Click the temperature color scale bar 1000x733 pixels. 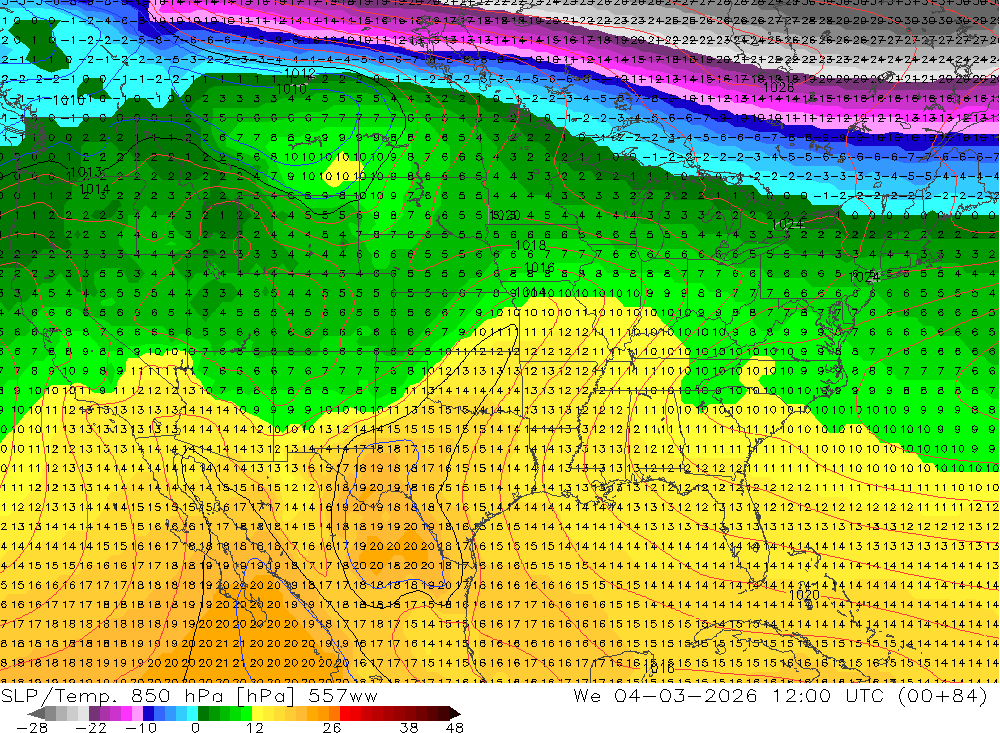[x=244, y=713]
